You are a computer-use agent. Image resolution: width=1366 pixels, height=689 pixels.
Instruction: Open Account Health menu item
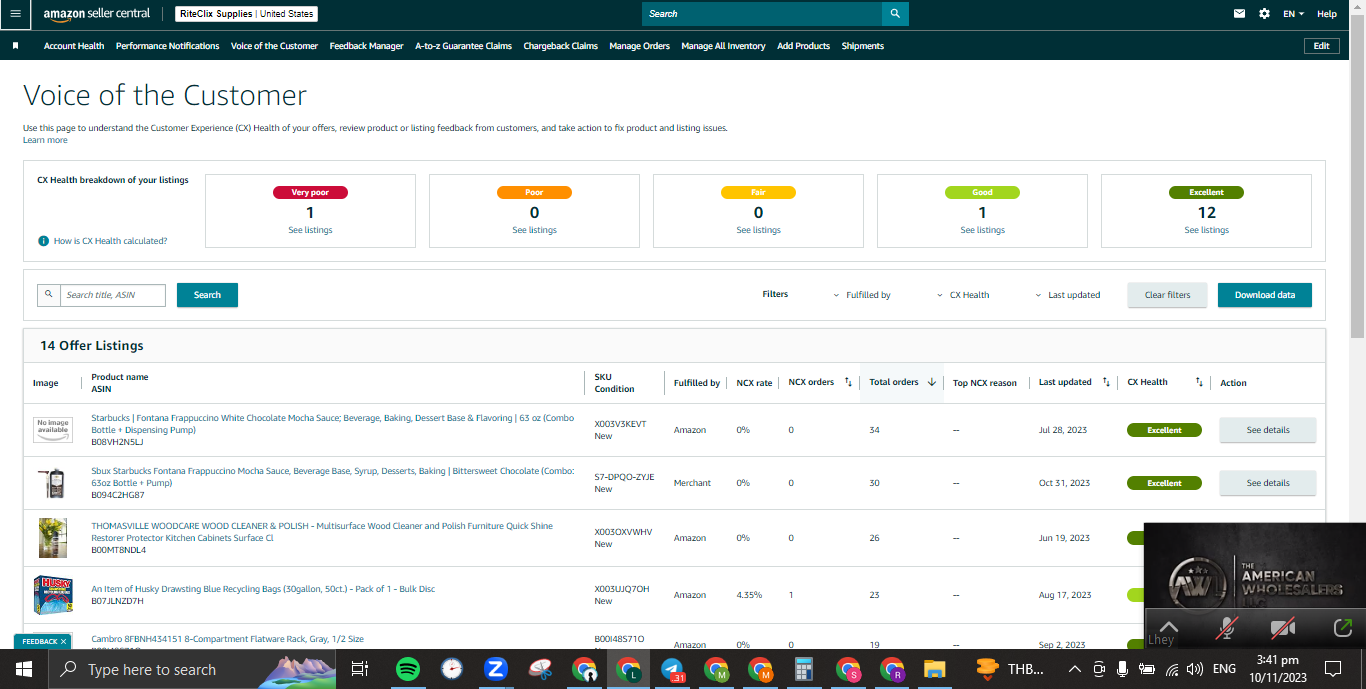pyautogui.click(x=74, y=46)
